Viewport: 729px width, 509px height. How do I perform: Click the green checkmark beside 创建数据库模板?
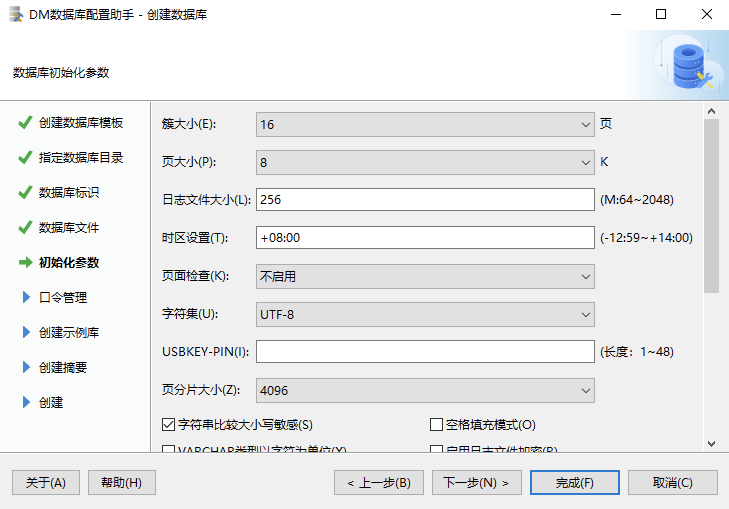point(25,123)
